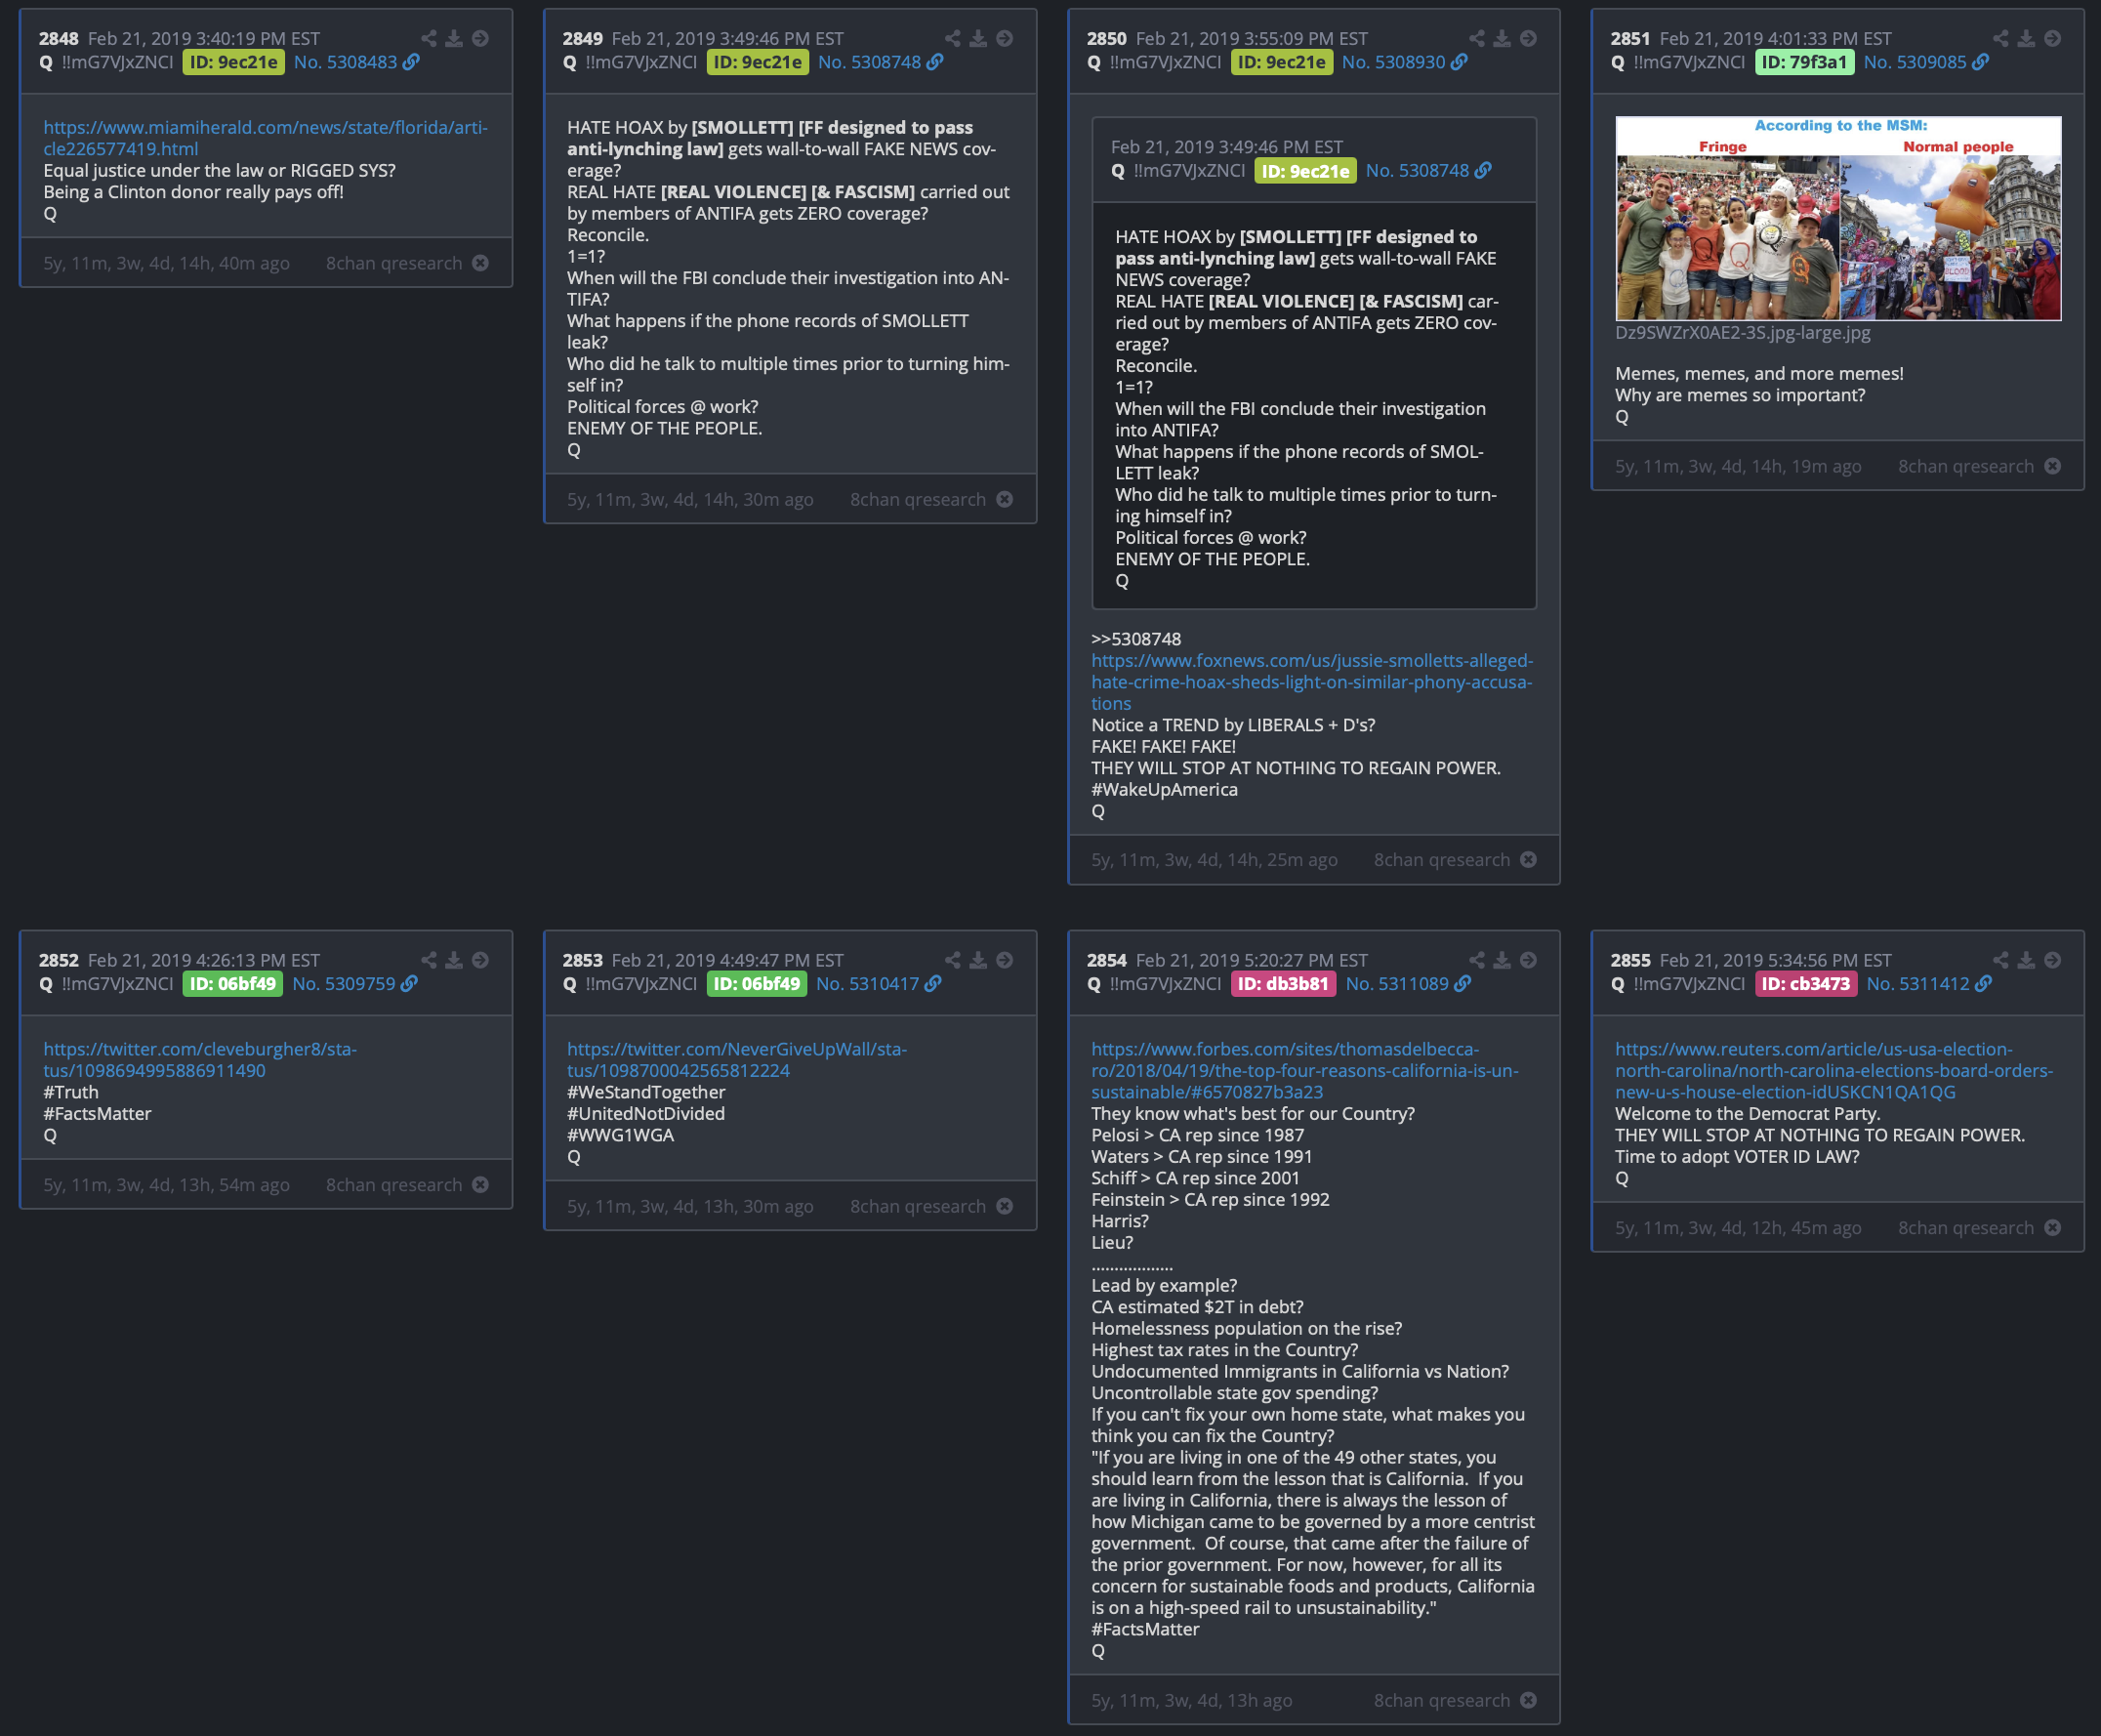Download post 2851 via download icon
The image size is (2101, 1736).
click(2026, 38)
